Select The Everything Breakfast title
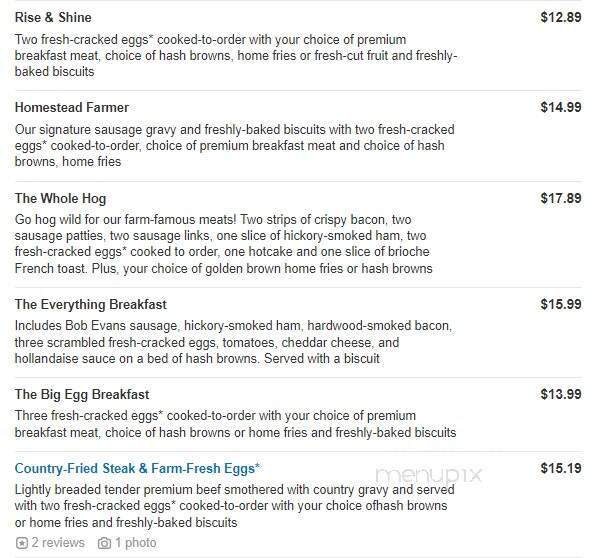 [90, 304]
